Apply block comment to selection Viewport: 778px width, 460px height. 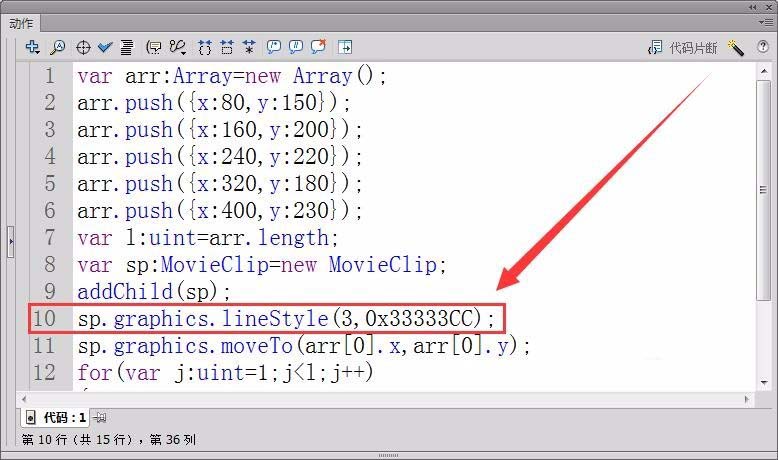pyautogui.click(x=273, y=47)
